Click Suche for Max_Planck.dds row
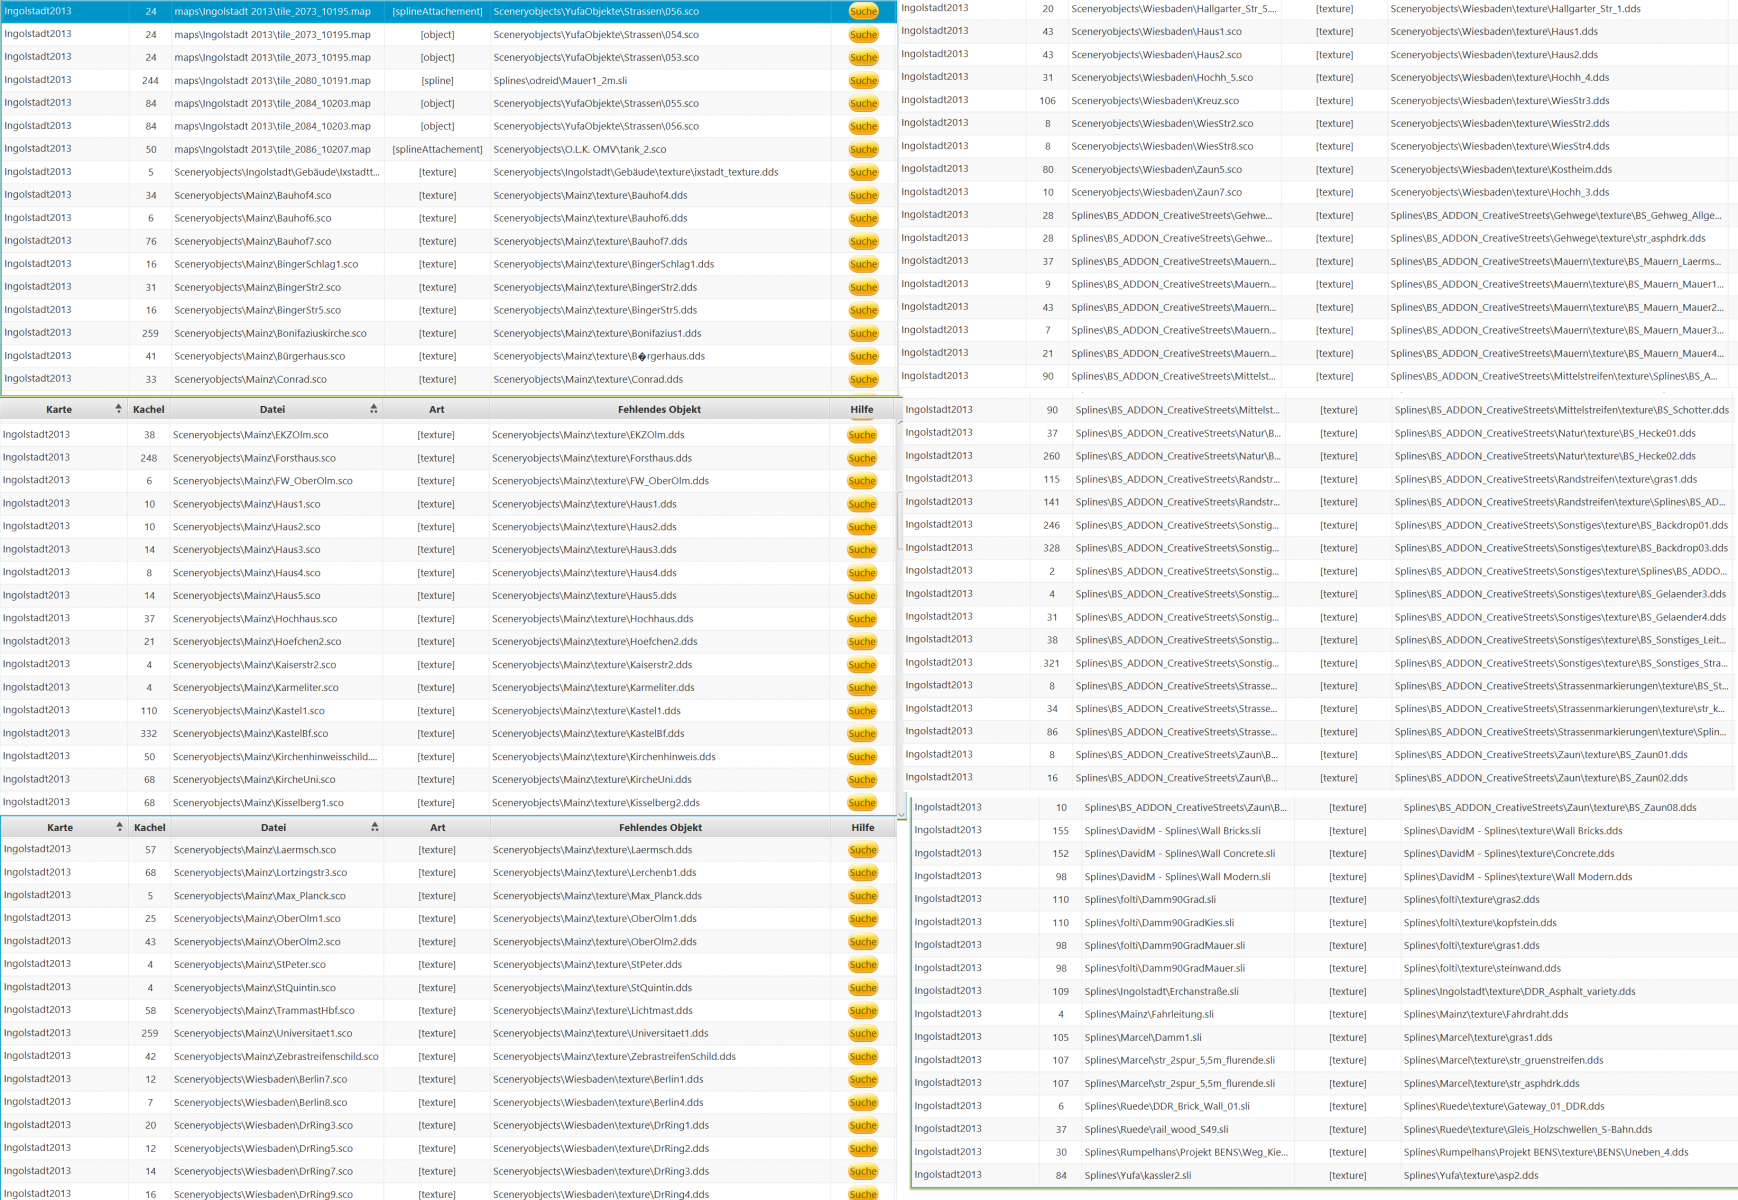Image resolution: width=1738 pixels, height=1200 pixels. pyautogui.click(x=863, y=896)
